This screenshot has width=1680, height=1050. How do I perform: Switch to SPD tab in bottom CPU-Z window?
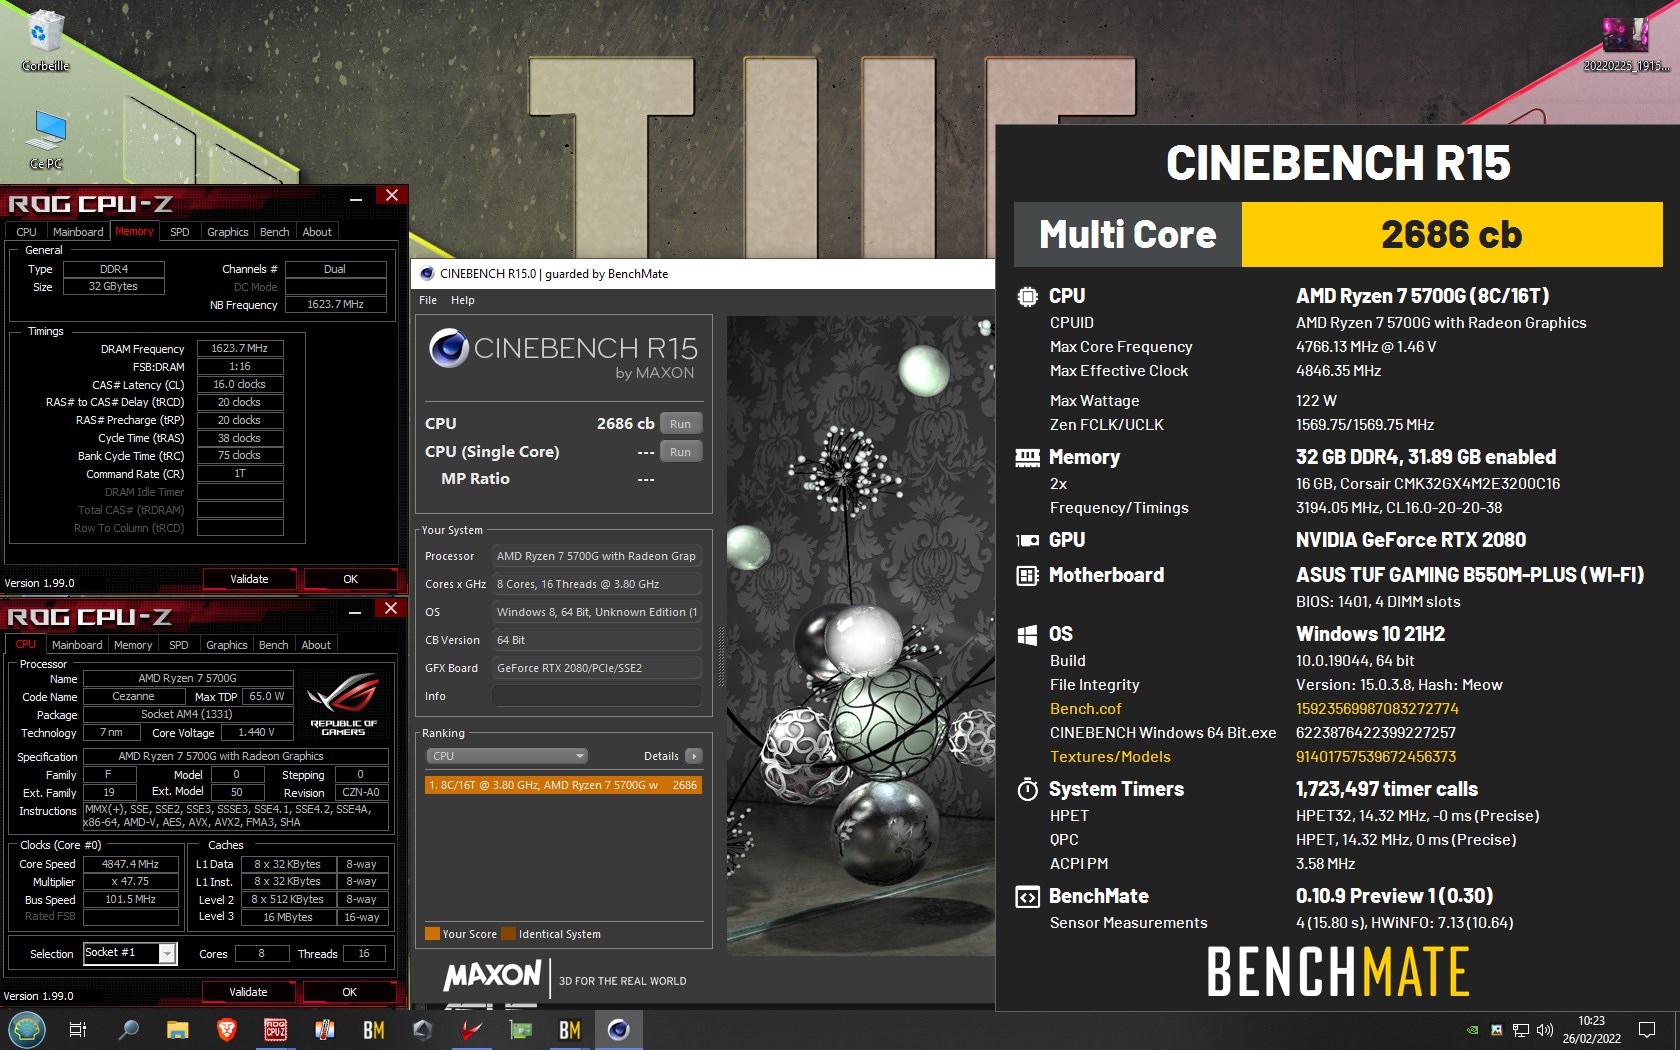pos(179,645)
